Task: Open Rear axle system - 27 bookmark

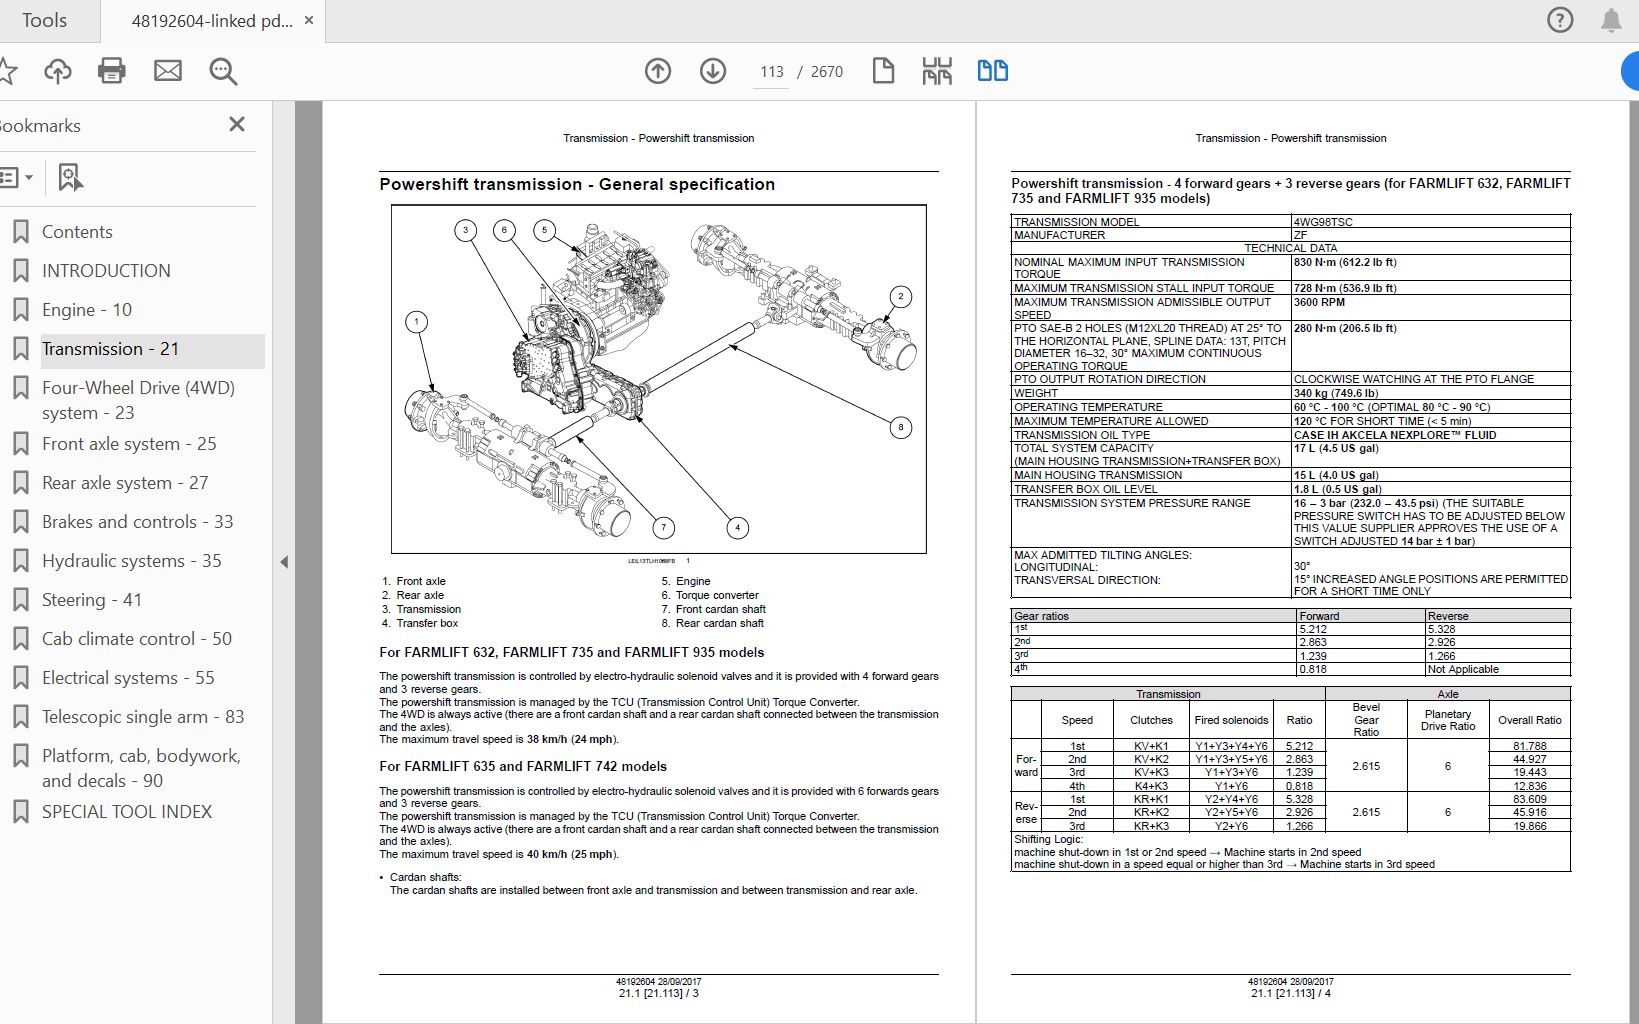Action: (125, 483)
